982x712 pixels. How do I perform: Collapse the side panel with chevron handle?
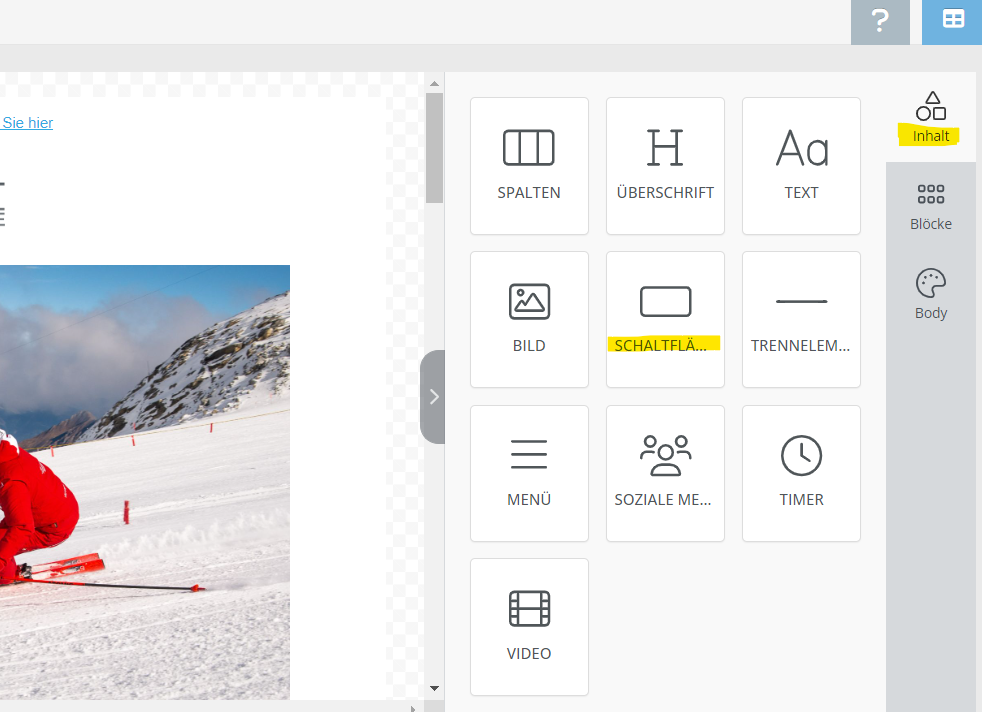point(433,397)
